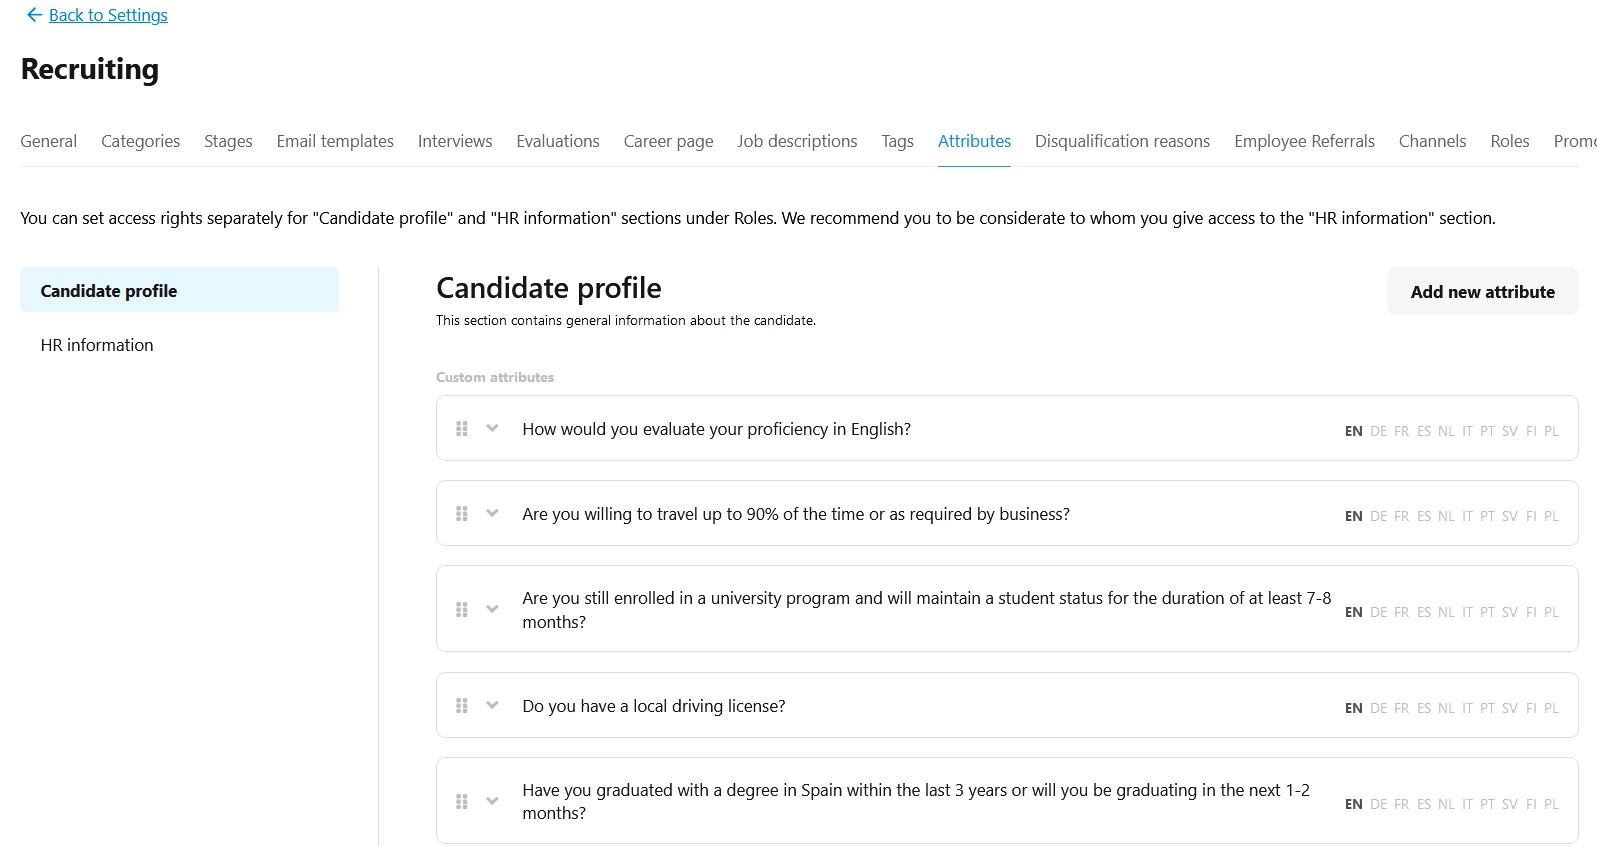The height and width of the screenshot is (846, 1597).
Task: Click drag handle of university enrollment attribute
Action: 462,609
